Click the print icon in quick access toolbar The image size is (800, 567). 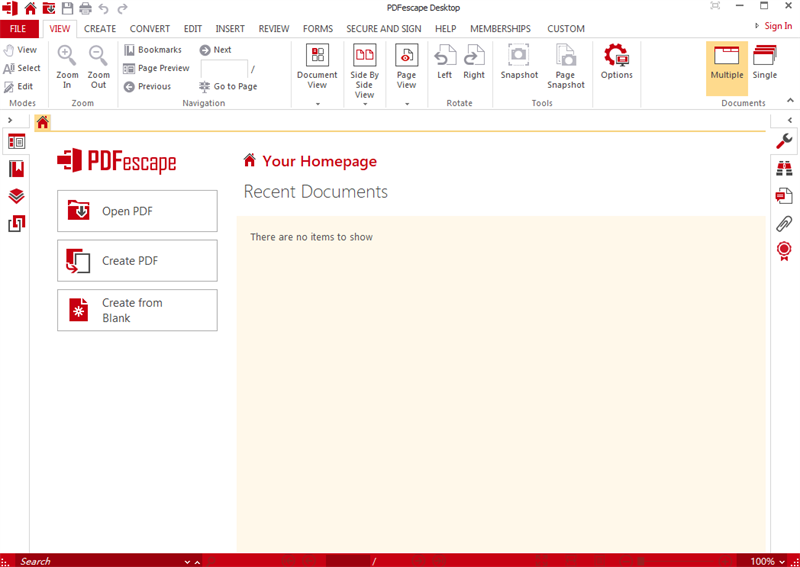(85, 8)
